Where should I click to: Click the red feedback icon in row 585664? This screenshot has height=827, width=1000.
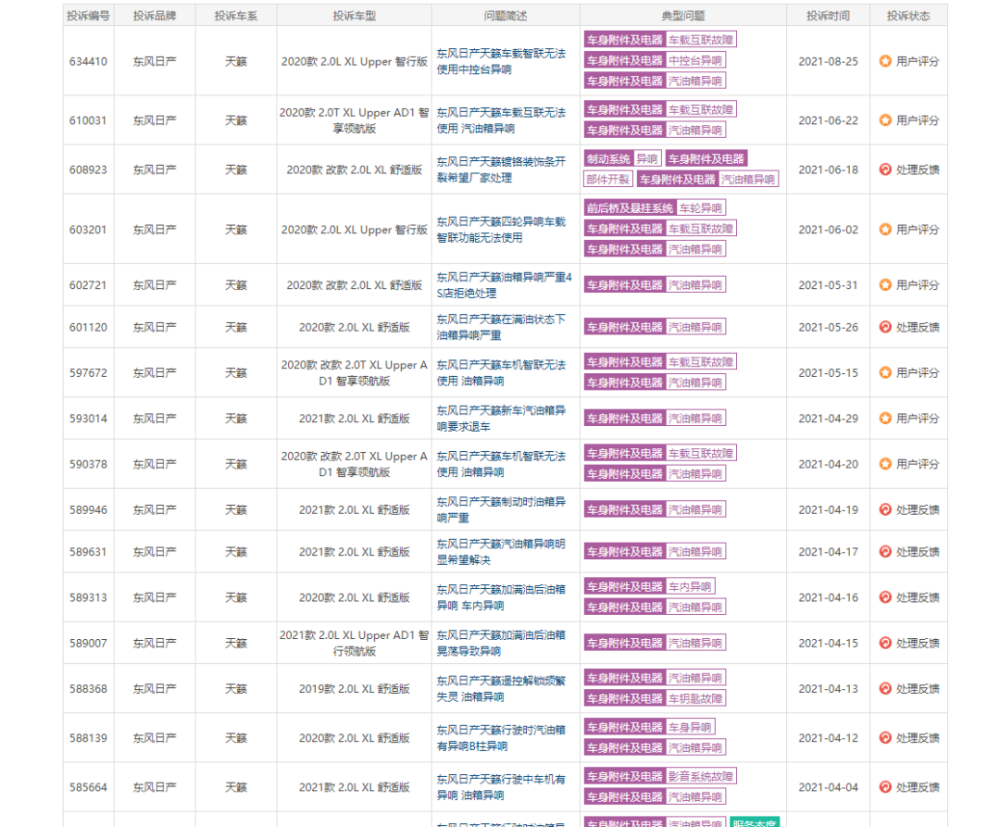click(885, 787)
